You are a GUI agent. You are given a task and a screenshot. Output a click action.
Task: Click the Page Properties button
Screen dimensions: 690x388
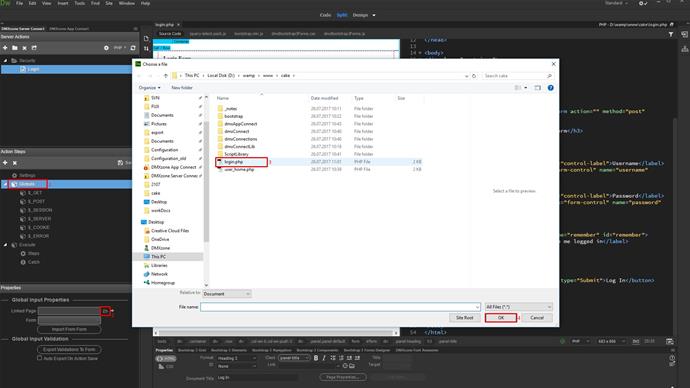[343, 377]
